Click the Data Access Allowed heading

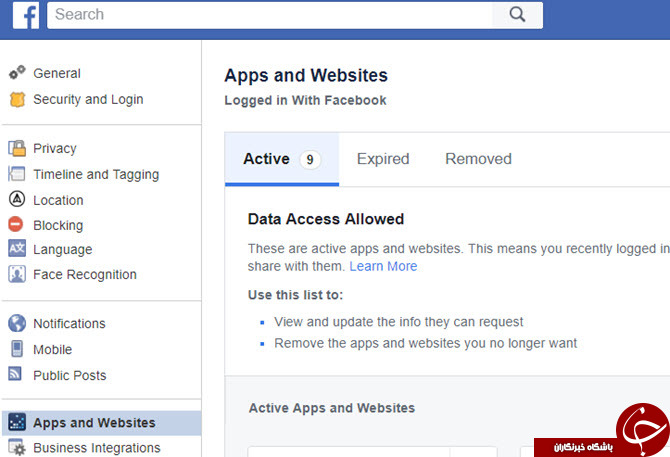tap(326, 219)
